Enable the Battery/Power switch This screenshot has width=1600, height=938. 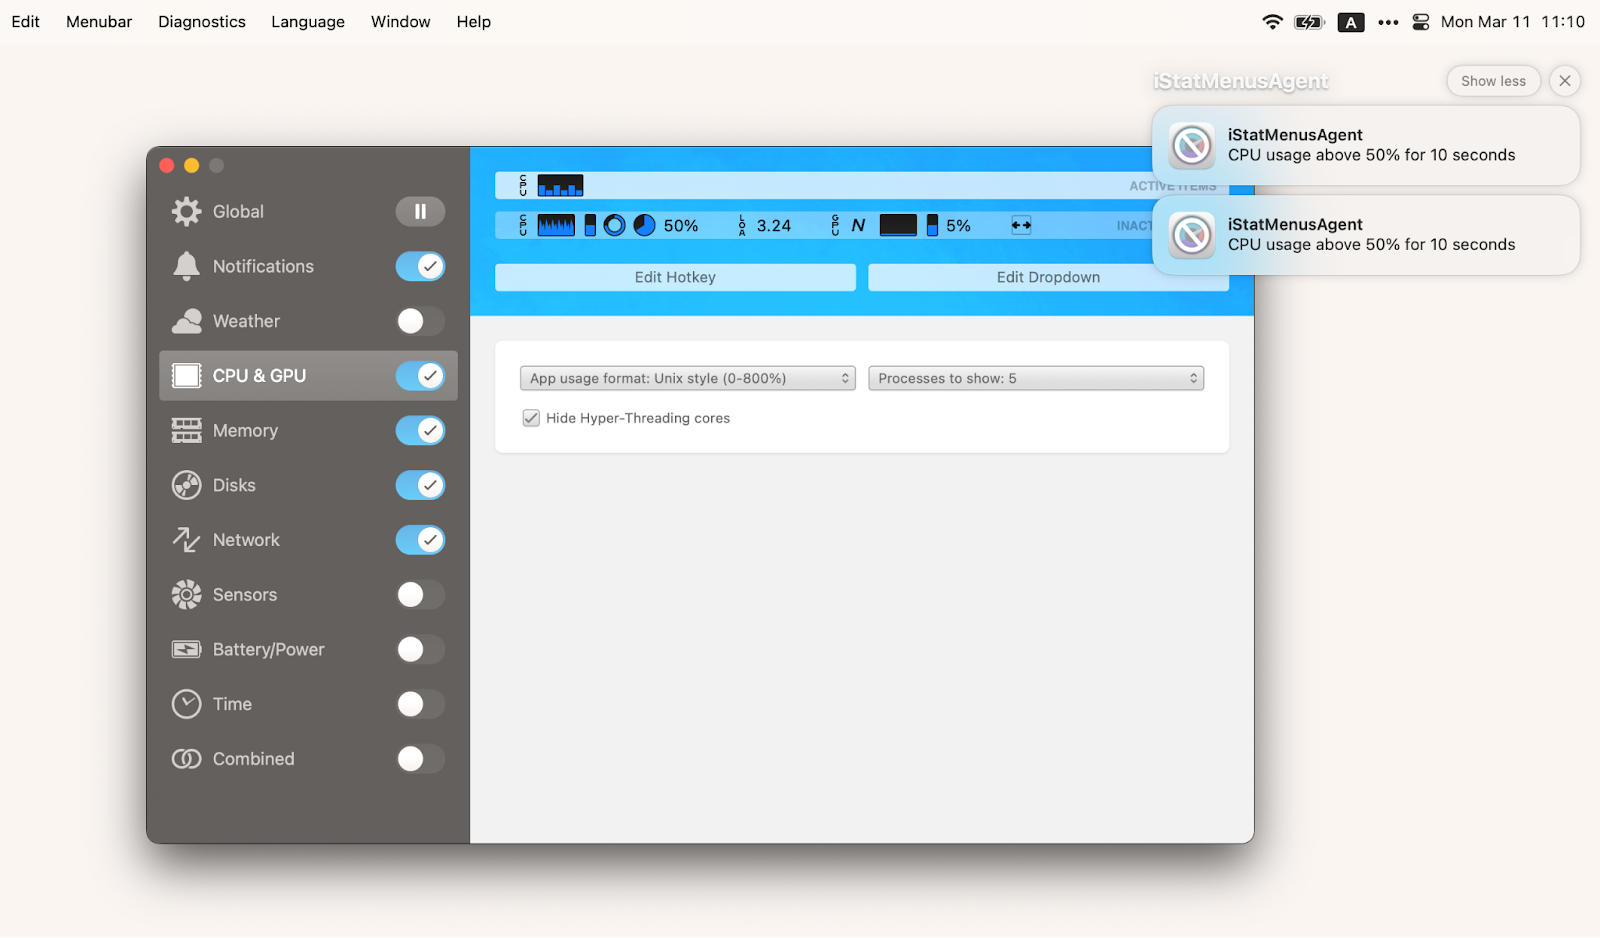coord(420,650)
